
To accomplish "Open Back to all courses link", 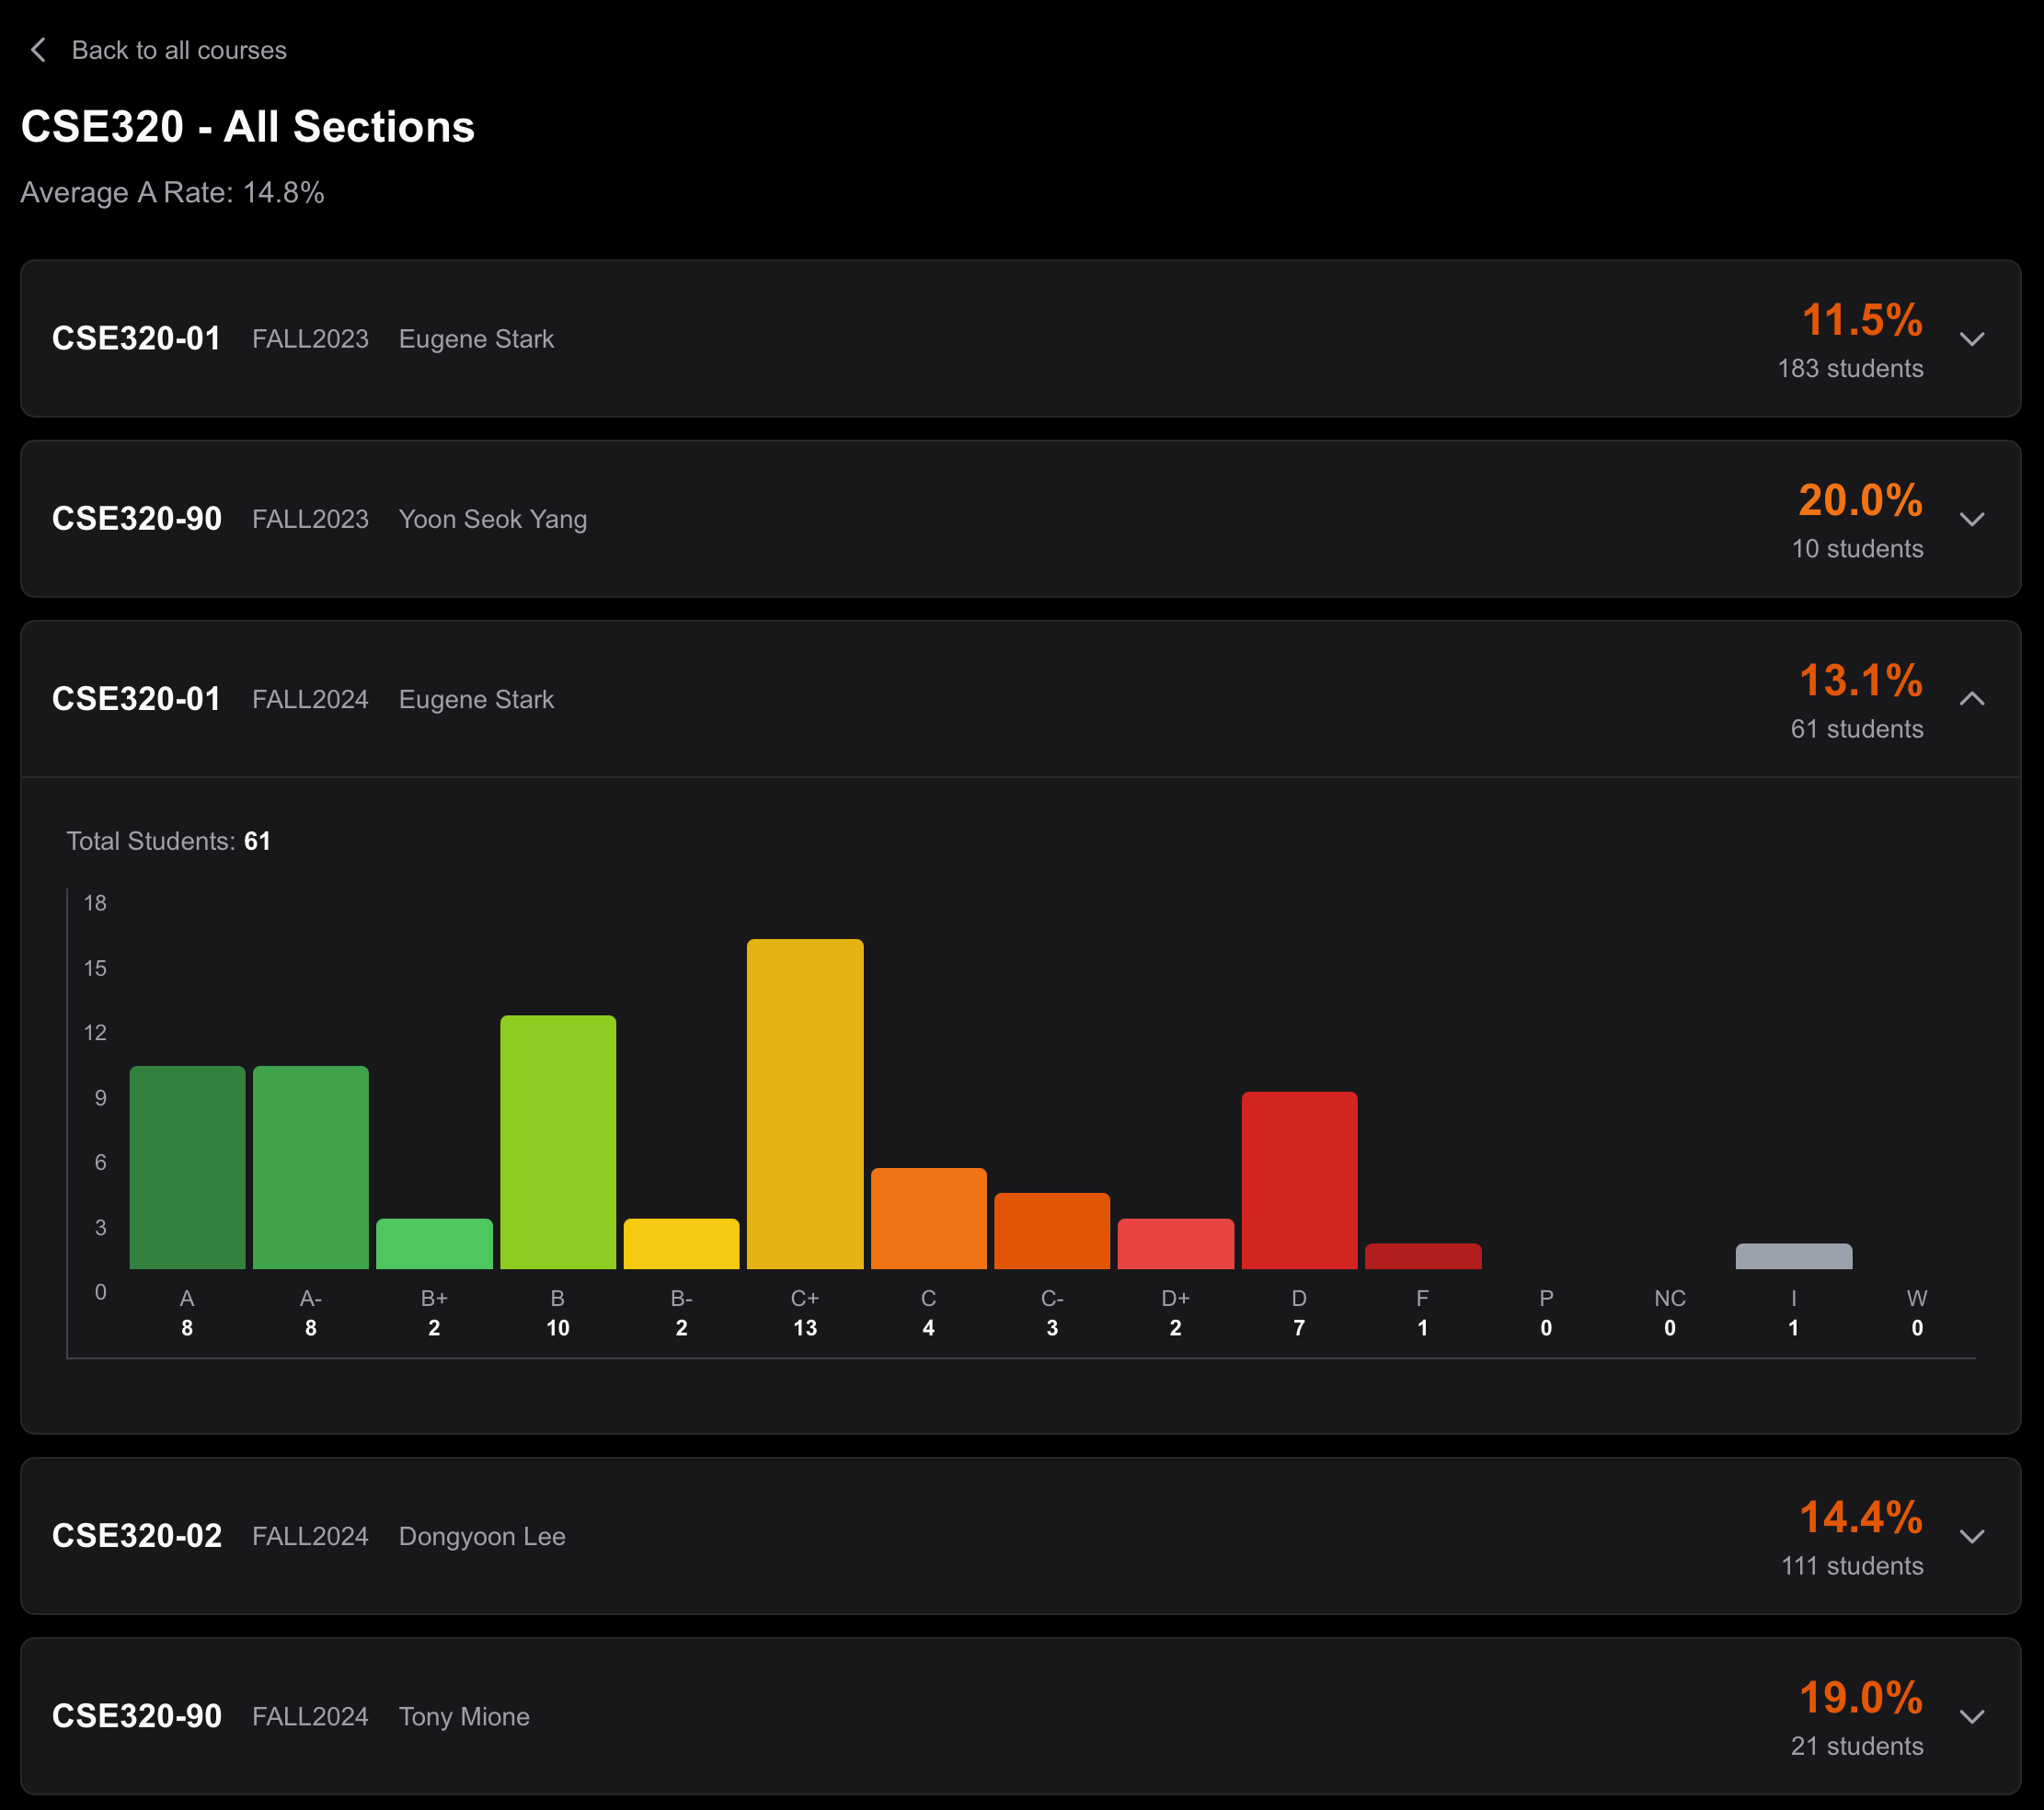I will point(179,50).
